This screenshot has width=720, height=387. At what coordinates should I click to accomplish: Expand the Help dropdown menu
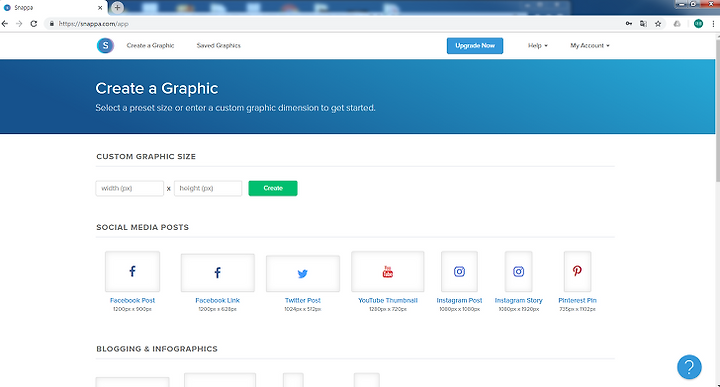537,45
